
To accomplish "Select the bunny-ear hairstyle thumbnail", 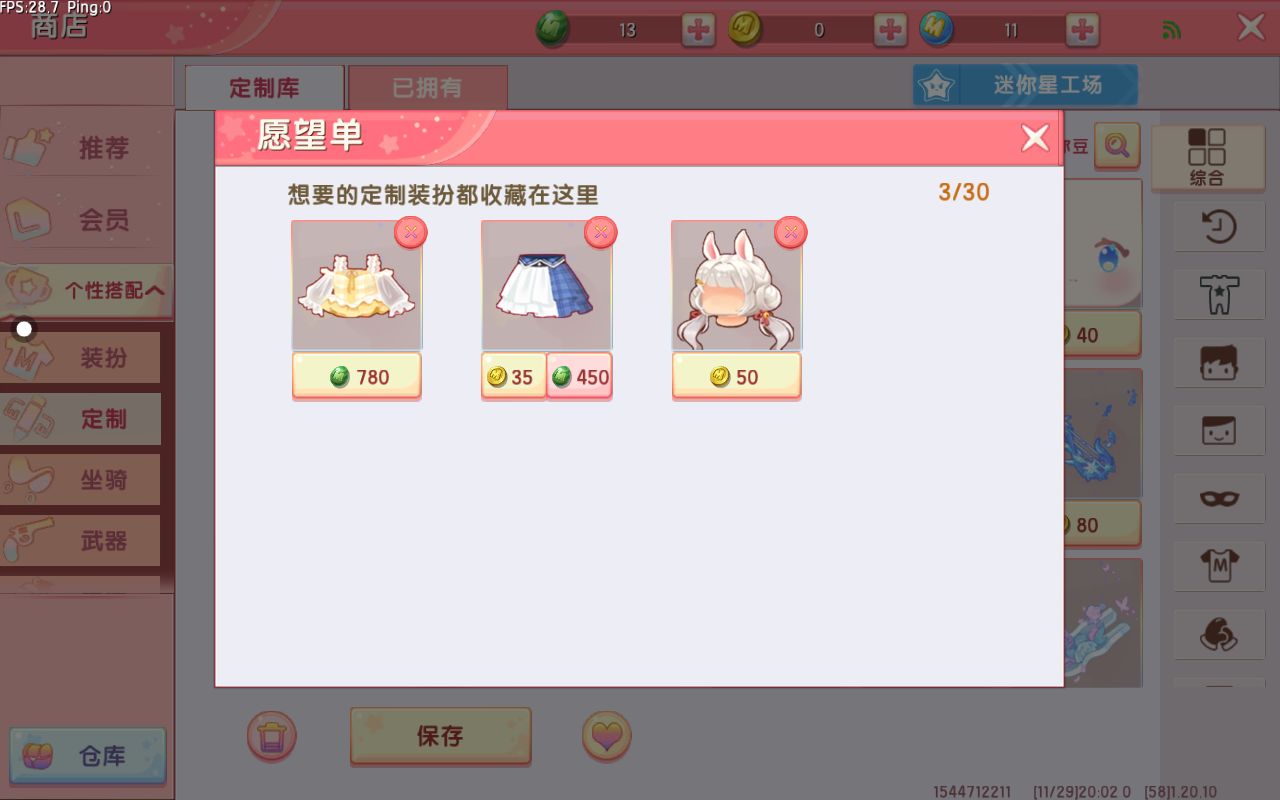I will coord(737,286).
